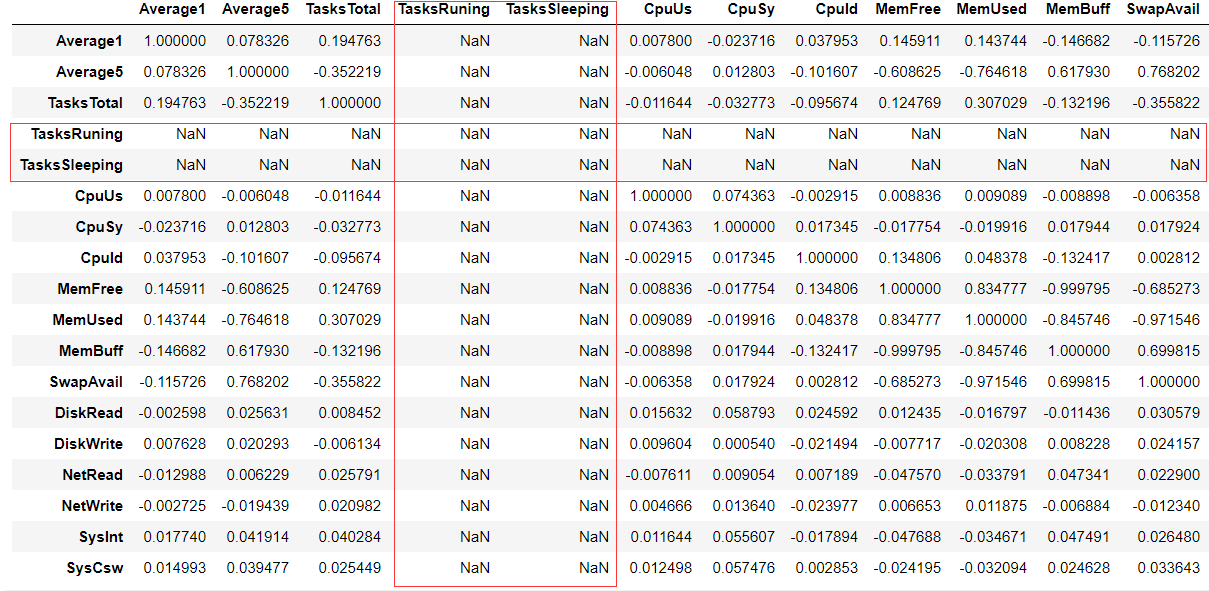This screenshot has width=1209, height=591.
Task: Select the Average5 column header
Action: coord(255,9)
